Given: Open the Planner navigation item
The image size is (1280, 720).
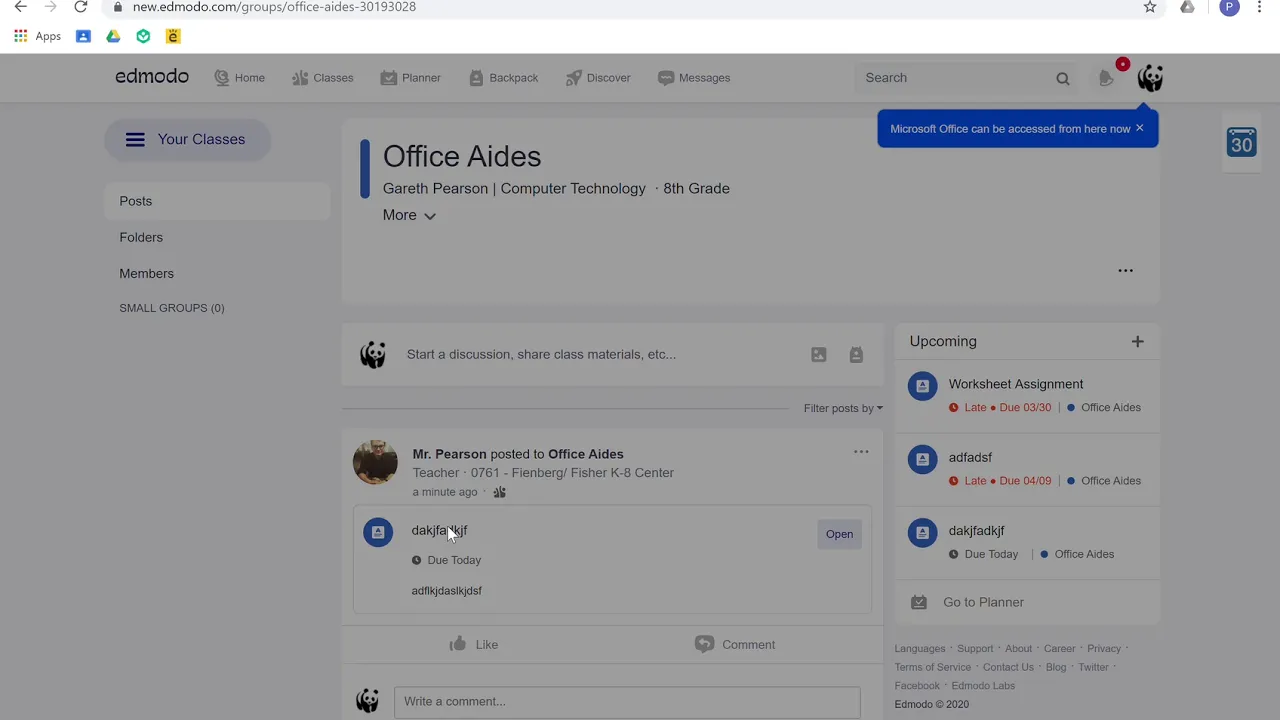Looking at the screenshot, I should click(x=410, y=78).
